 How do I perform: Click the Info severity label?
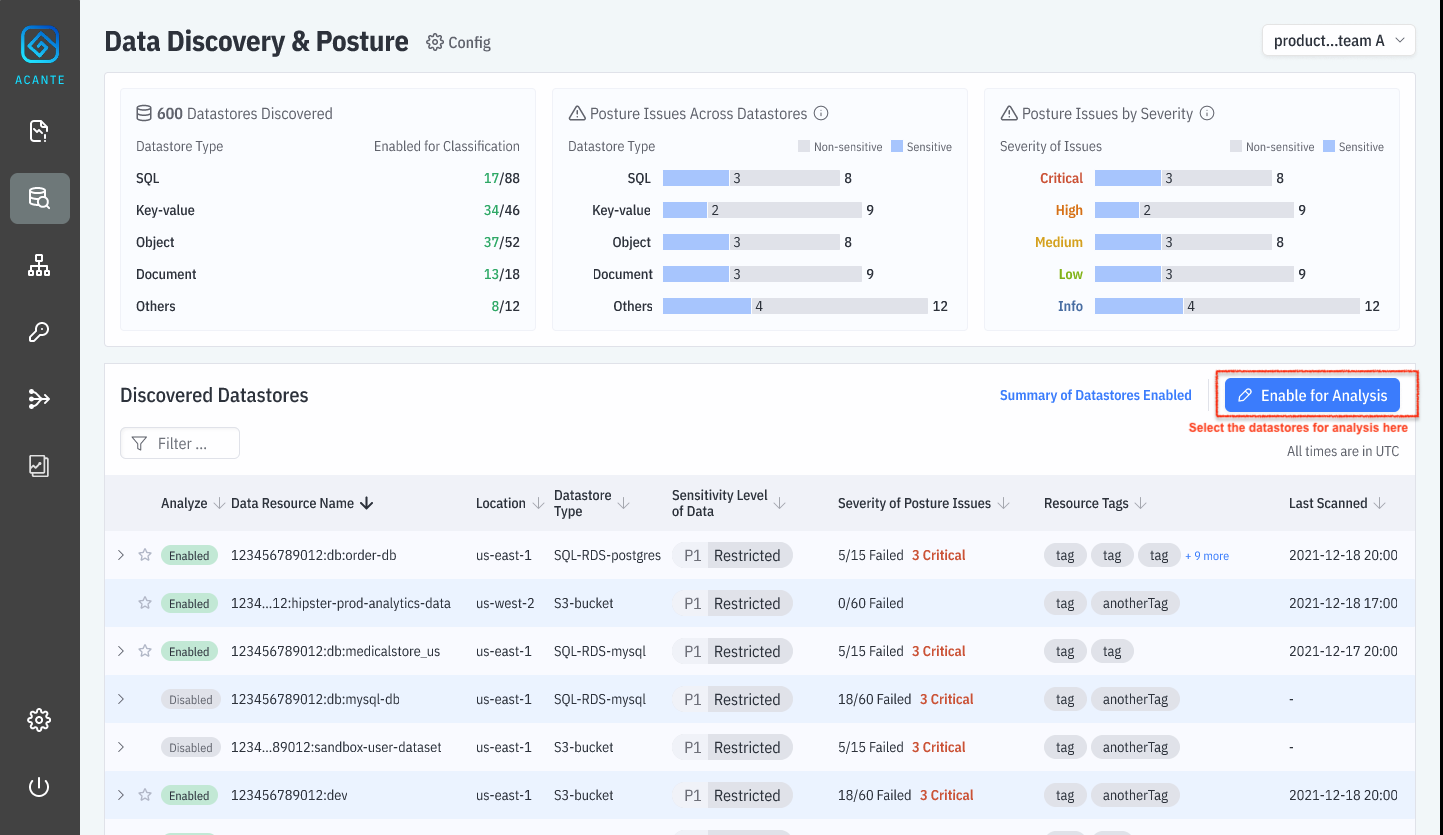(x=1070, y=306)
